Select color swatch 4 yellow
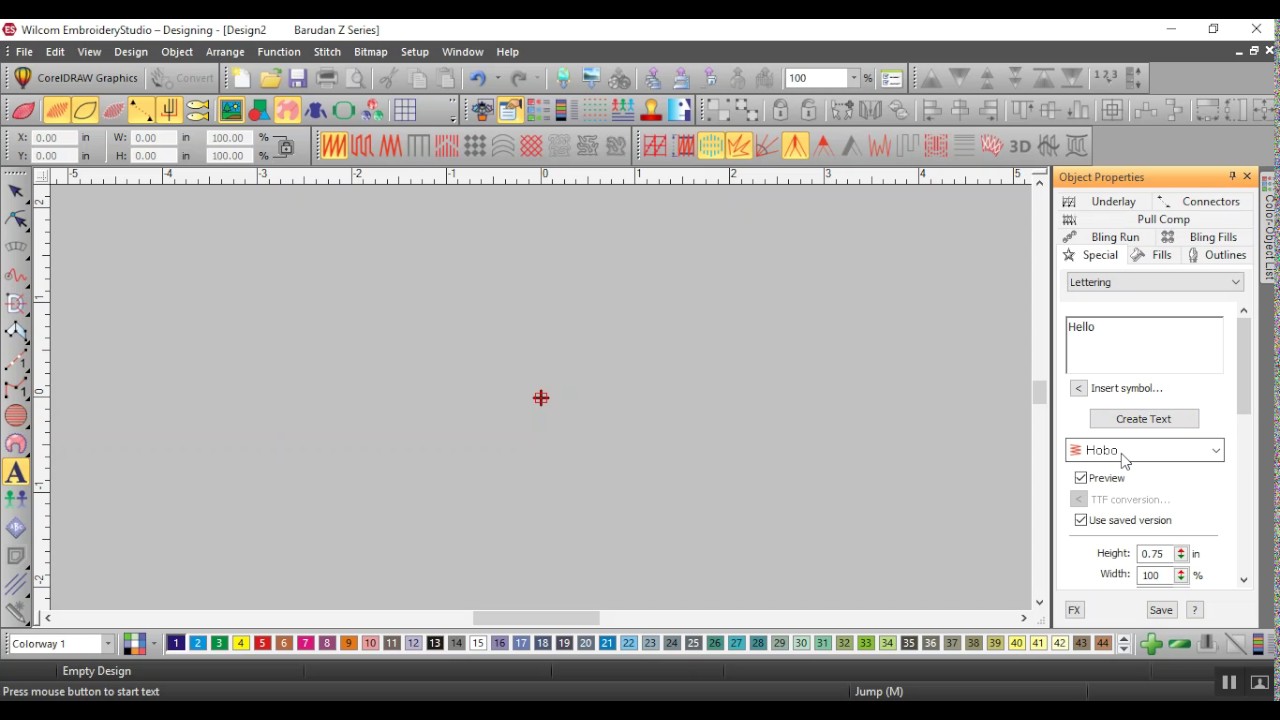 pos(241,643)
